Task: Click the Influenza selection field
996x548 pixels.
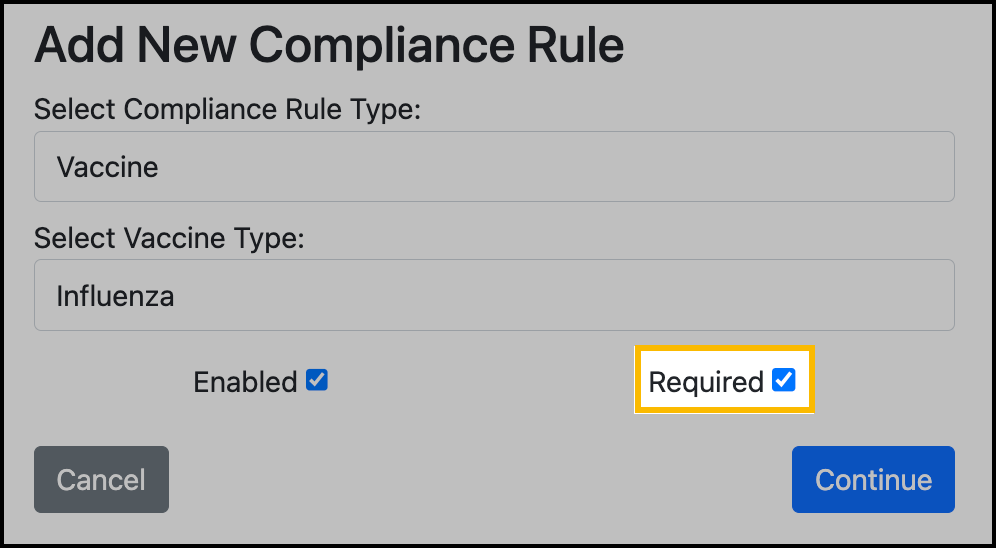Action: pyautogui.click(x=494, y=296)
